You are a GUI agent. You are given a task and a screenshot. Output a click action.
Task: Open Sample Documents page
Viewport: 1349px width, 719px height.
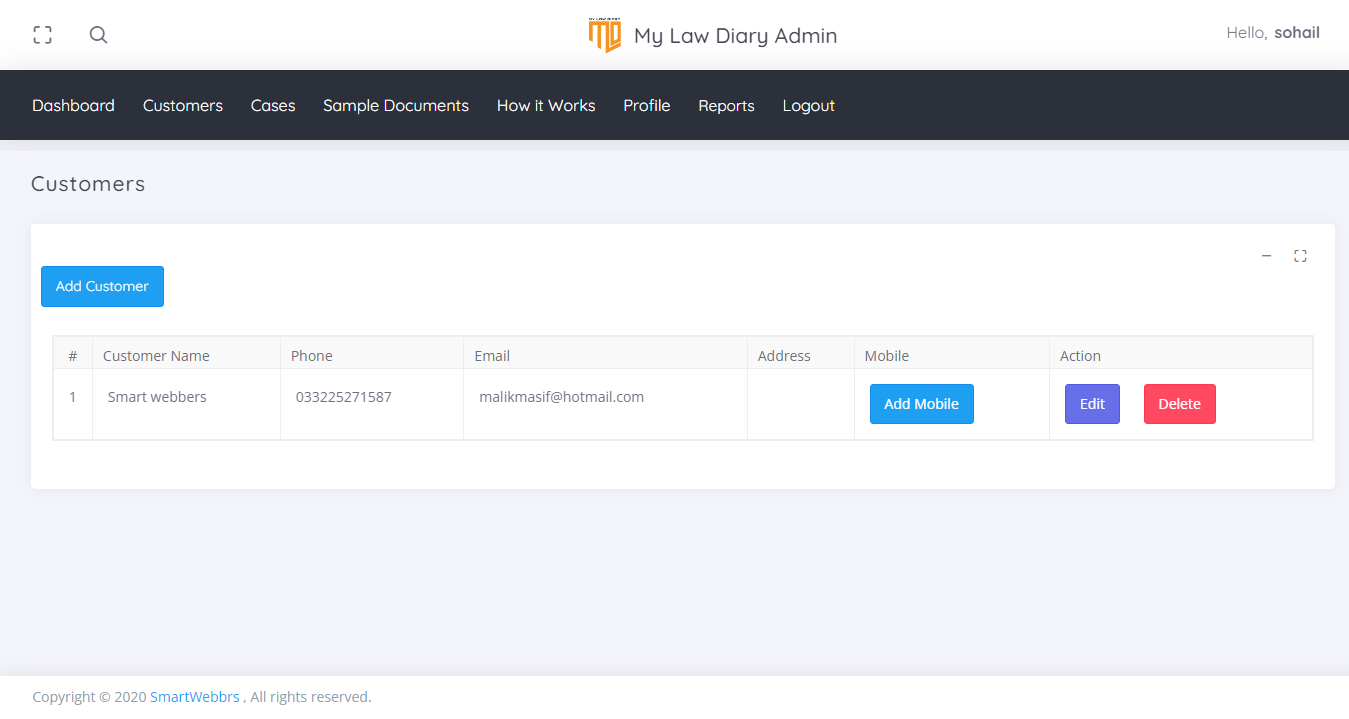[x=395, y=105]
